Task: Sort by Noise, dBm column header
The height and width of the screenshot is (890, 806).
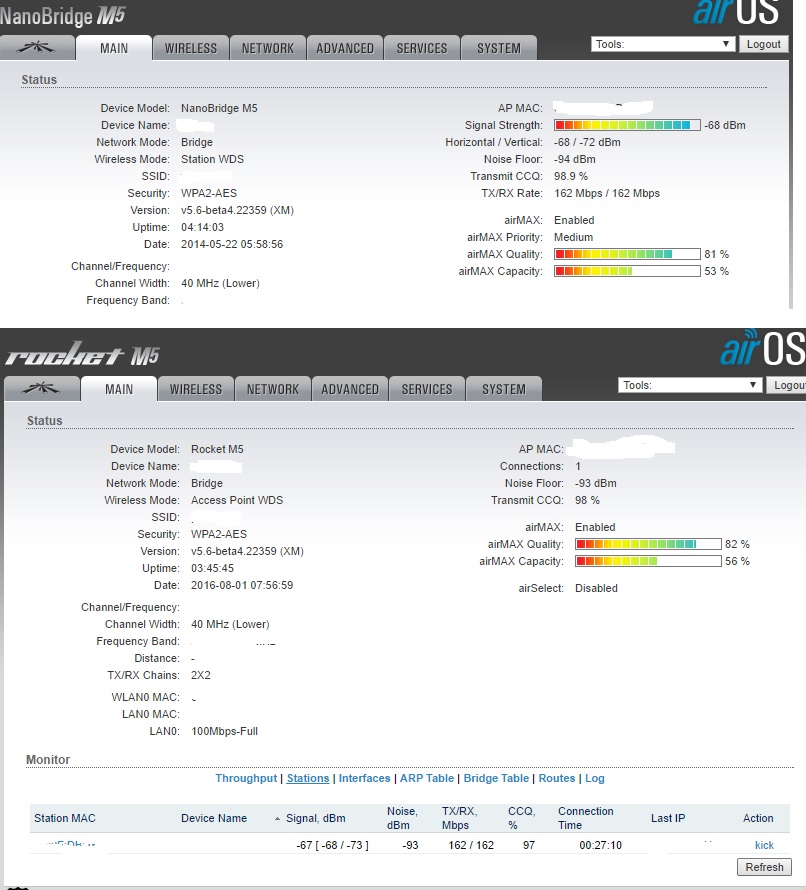Action: point(402,818)
